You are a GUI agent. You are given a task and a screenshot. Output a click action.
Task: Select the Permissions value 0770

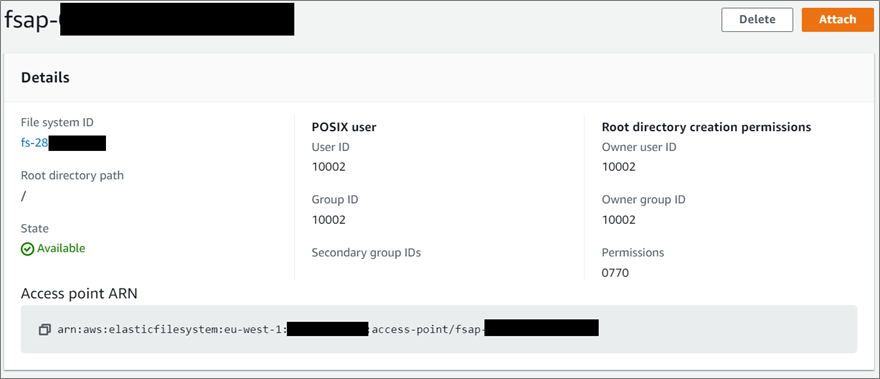[x=616, y=273]
